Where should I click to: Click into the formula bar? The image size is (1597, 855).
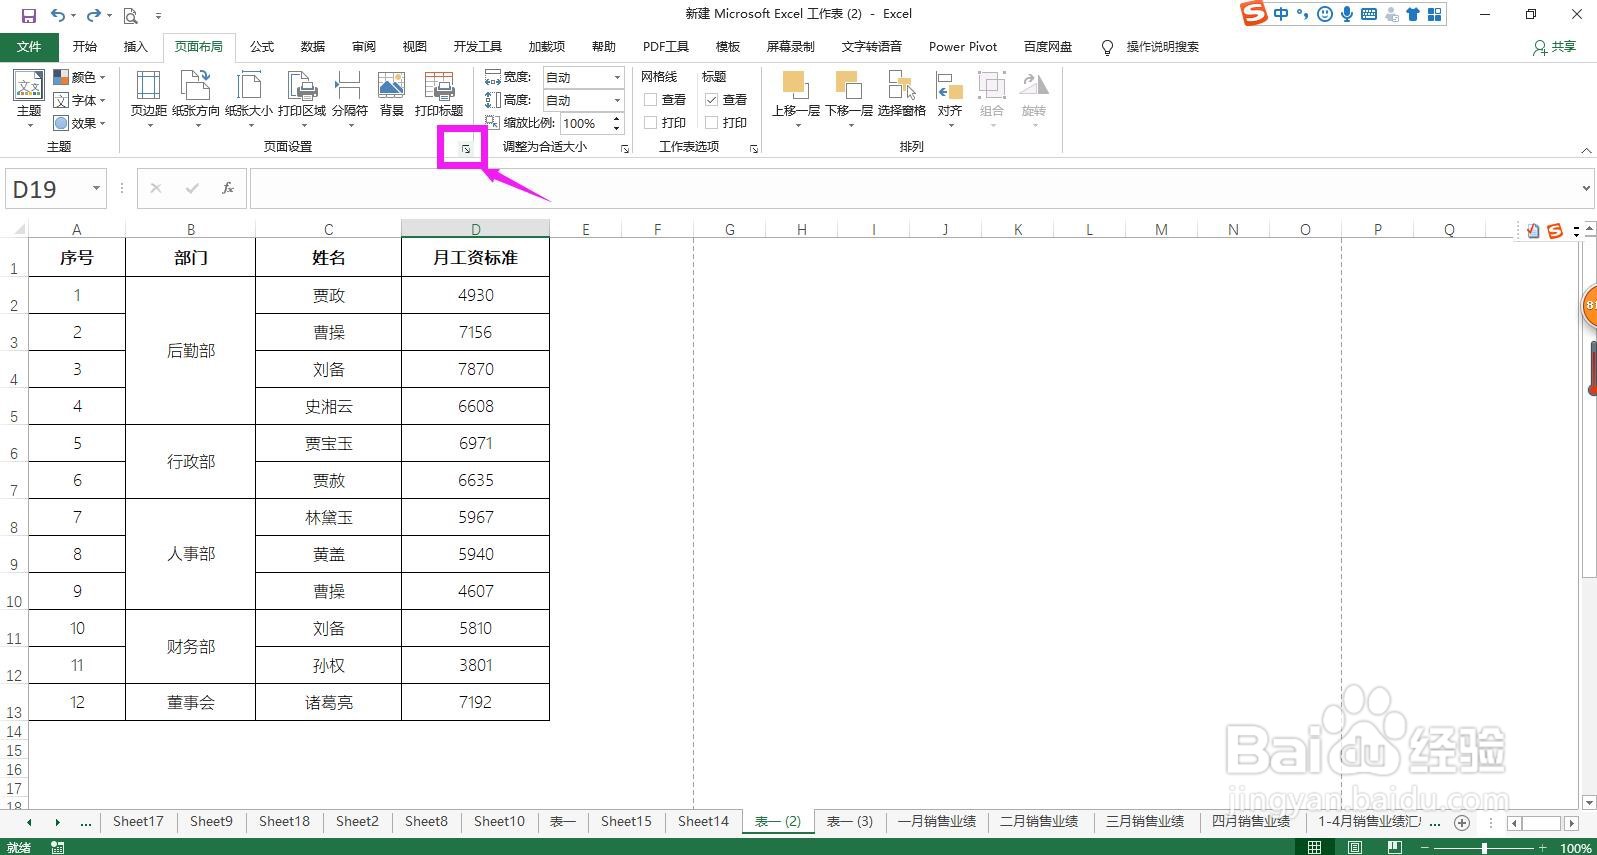pos(914,188)
